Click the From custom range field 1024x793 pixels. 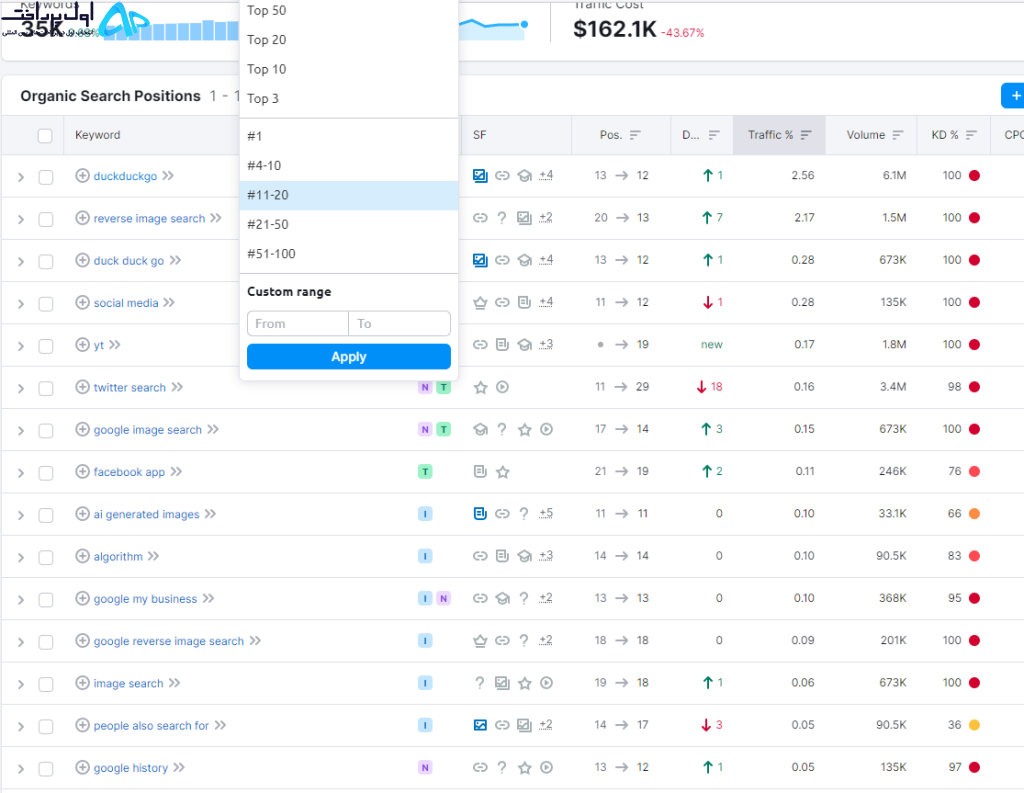(298, 323)
